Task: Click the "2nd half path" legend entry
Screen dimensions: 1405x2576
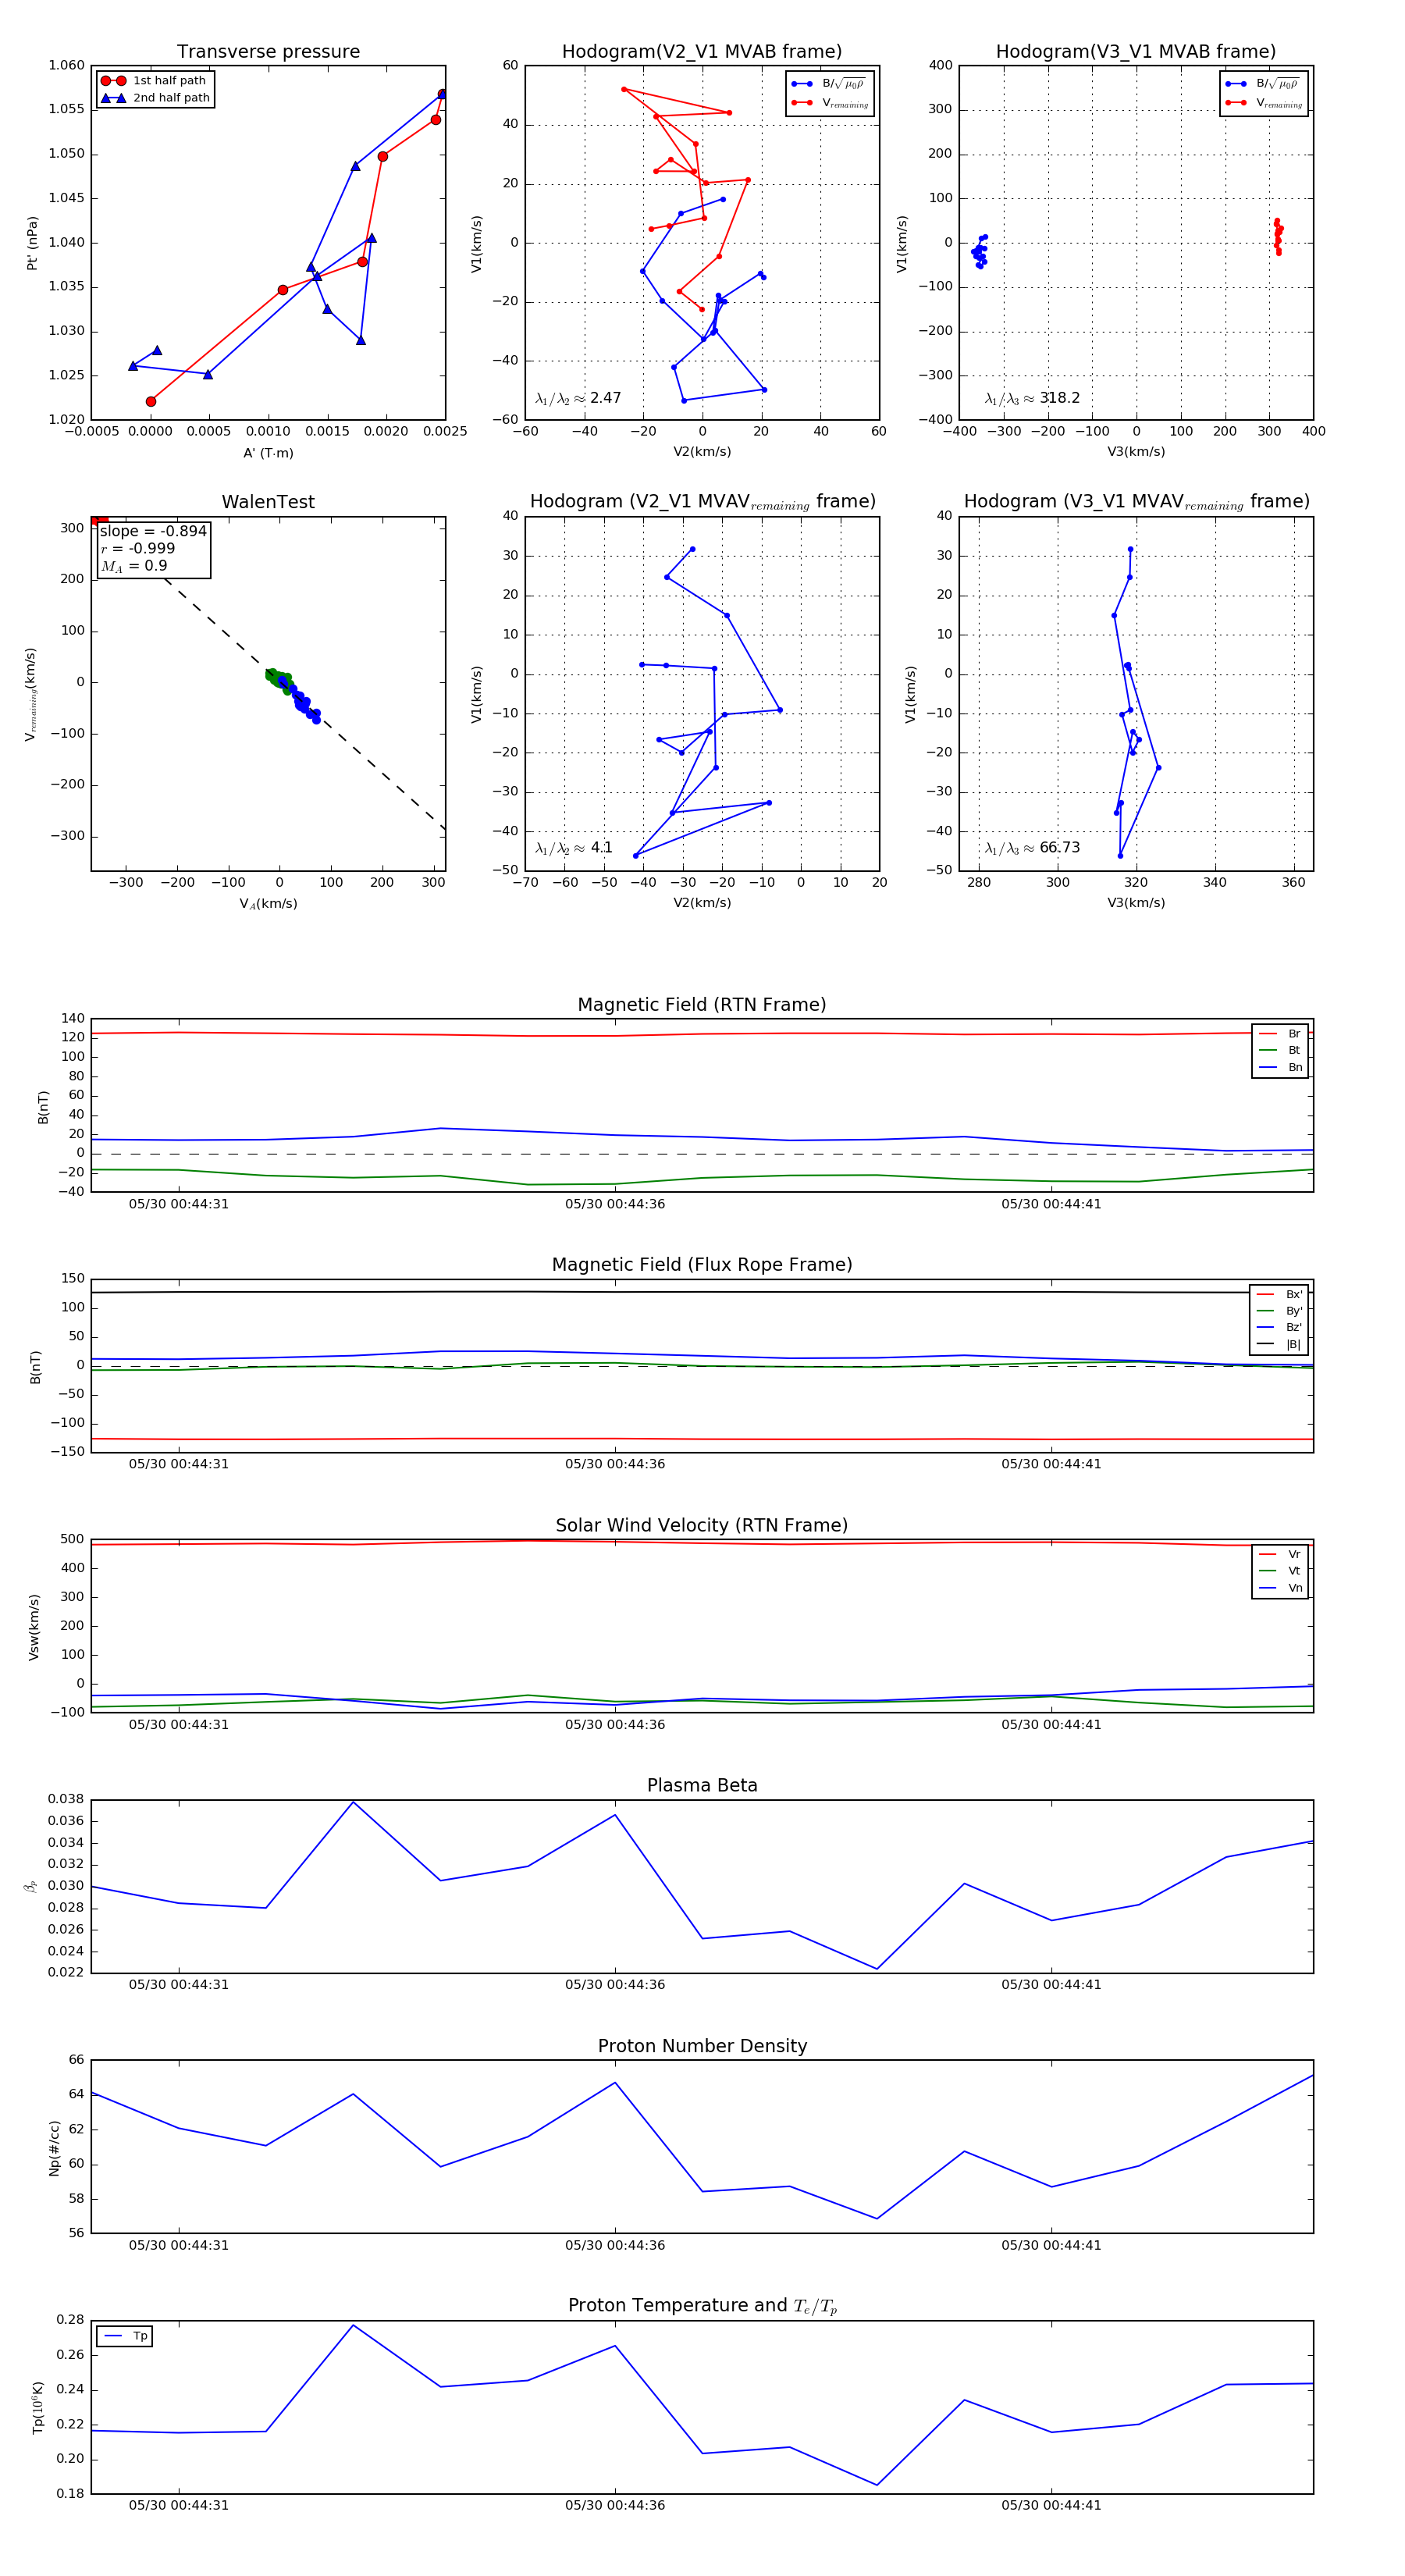Action: pyautogui.click(x=154, y=98)
